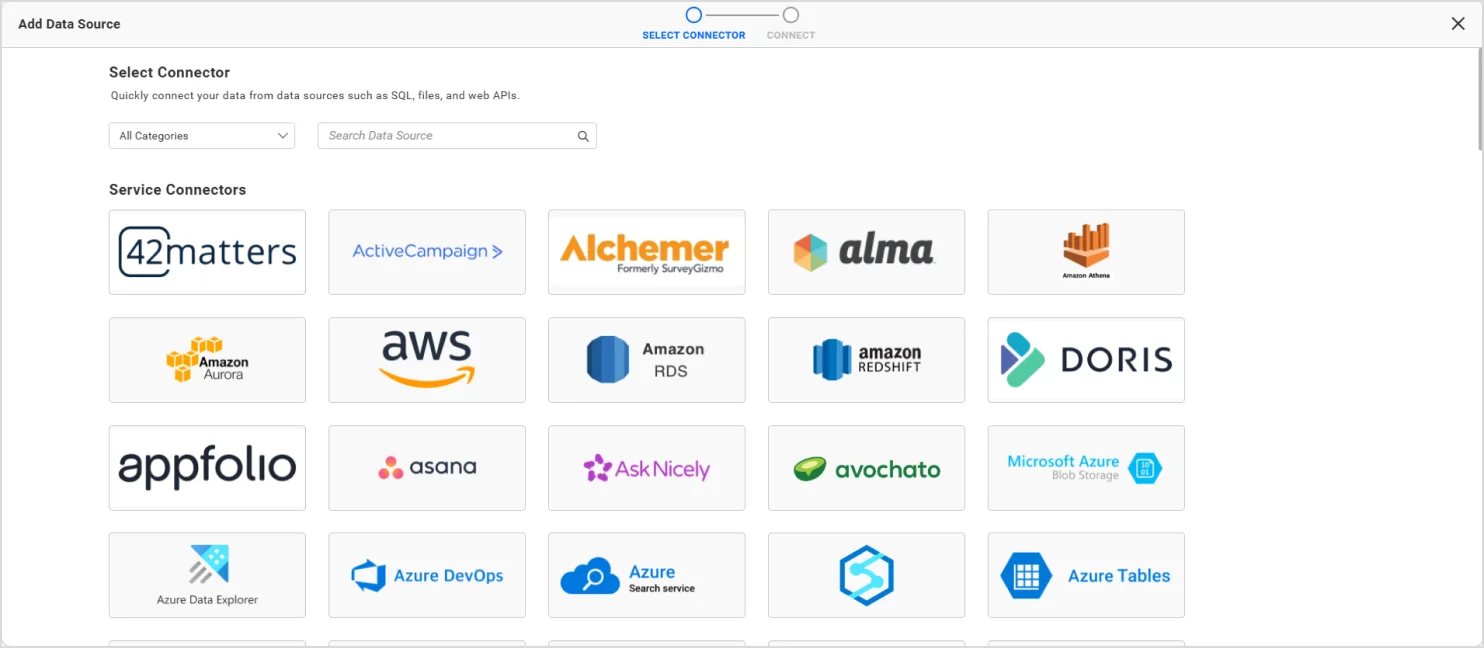Select the appfolio connector
The image size is (1484, 648).
207,468
